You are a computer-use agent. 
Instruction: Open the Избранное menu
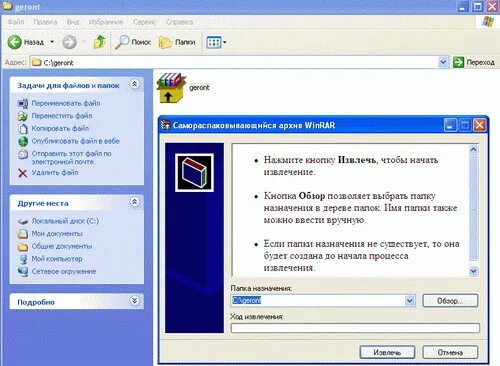pyautogui.click(x=106, y=22)
